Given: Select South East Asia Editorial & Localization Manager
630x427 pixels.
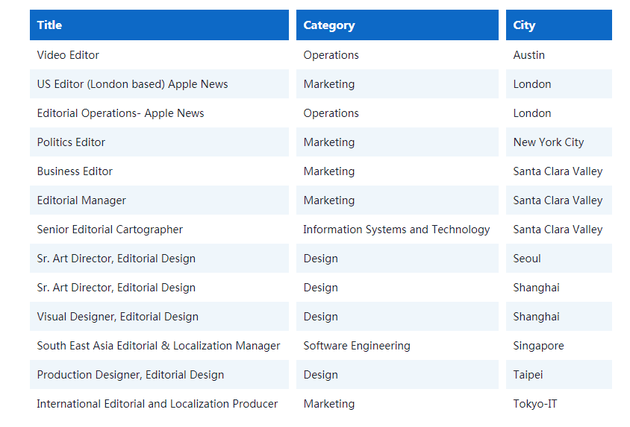Looking at the screenshot, I should pos(158,346).
